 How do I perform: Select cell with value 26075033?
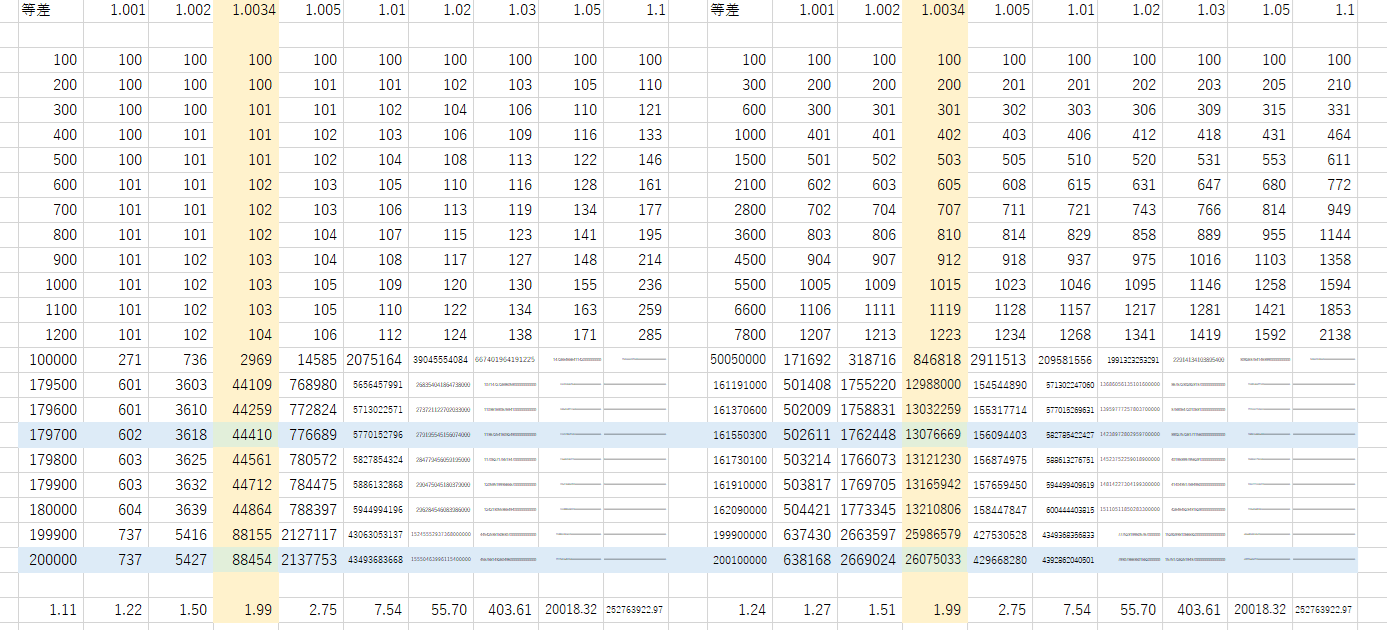click(935, 560)
